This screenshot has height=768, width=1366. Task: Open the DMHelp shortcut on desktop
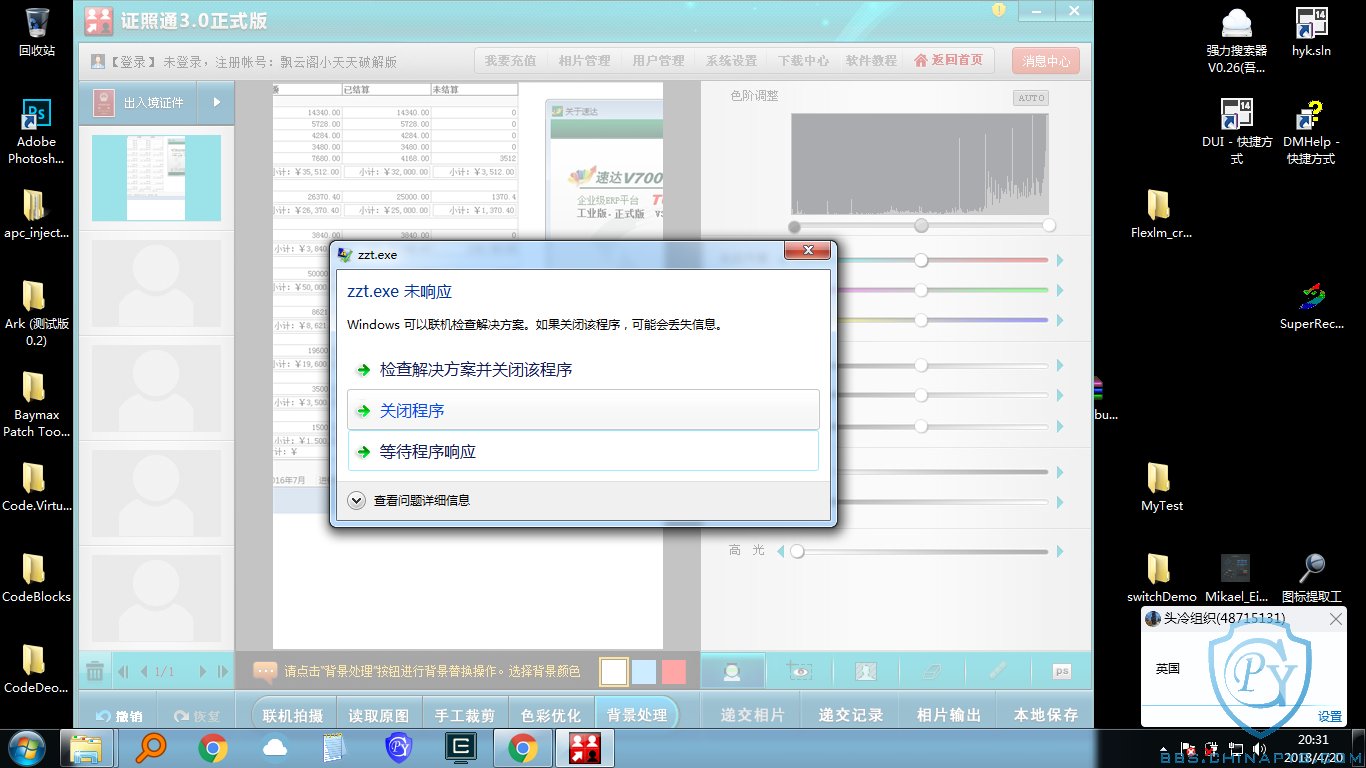pyautogui.click(x=1311, y=132)
